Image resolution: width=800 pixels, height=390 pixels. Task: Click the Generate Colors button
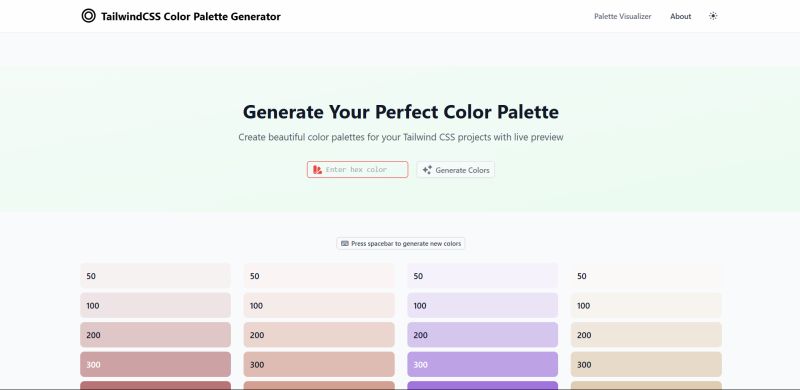coord(456,170)
